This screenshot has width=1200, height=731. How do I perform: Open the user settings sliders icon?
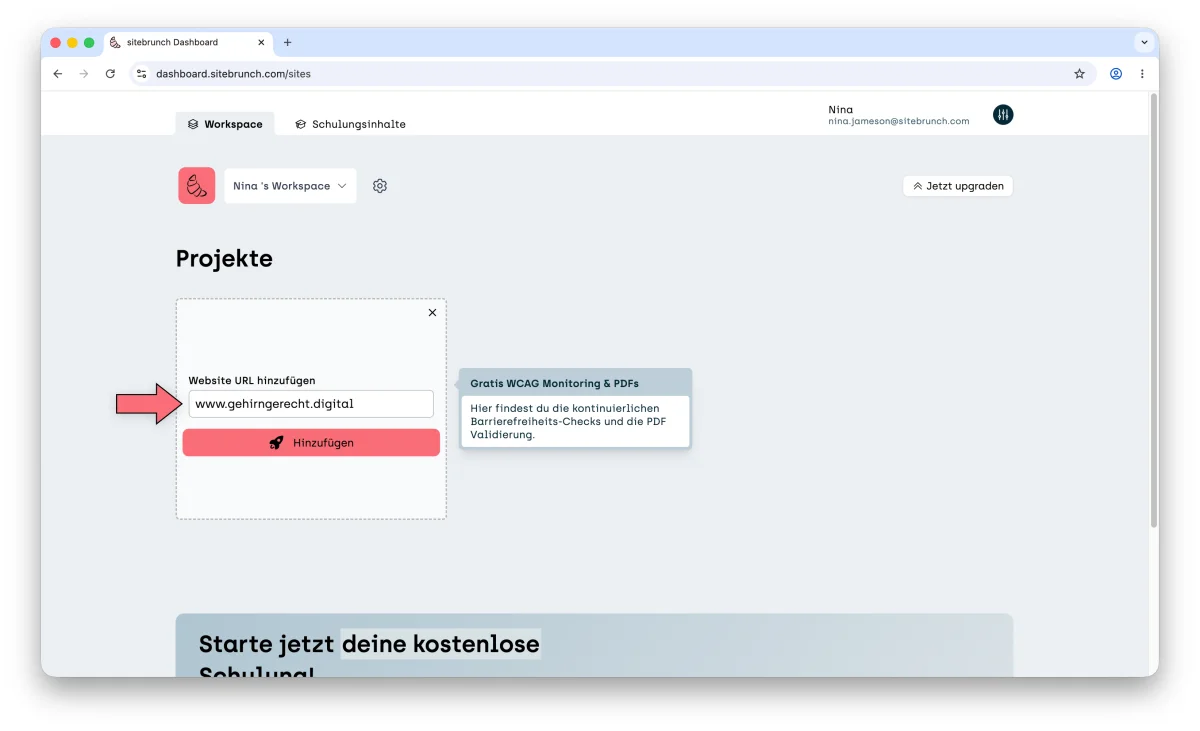(1003, 115)
